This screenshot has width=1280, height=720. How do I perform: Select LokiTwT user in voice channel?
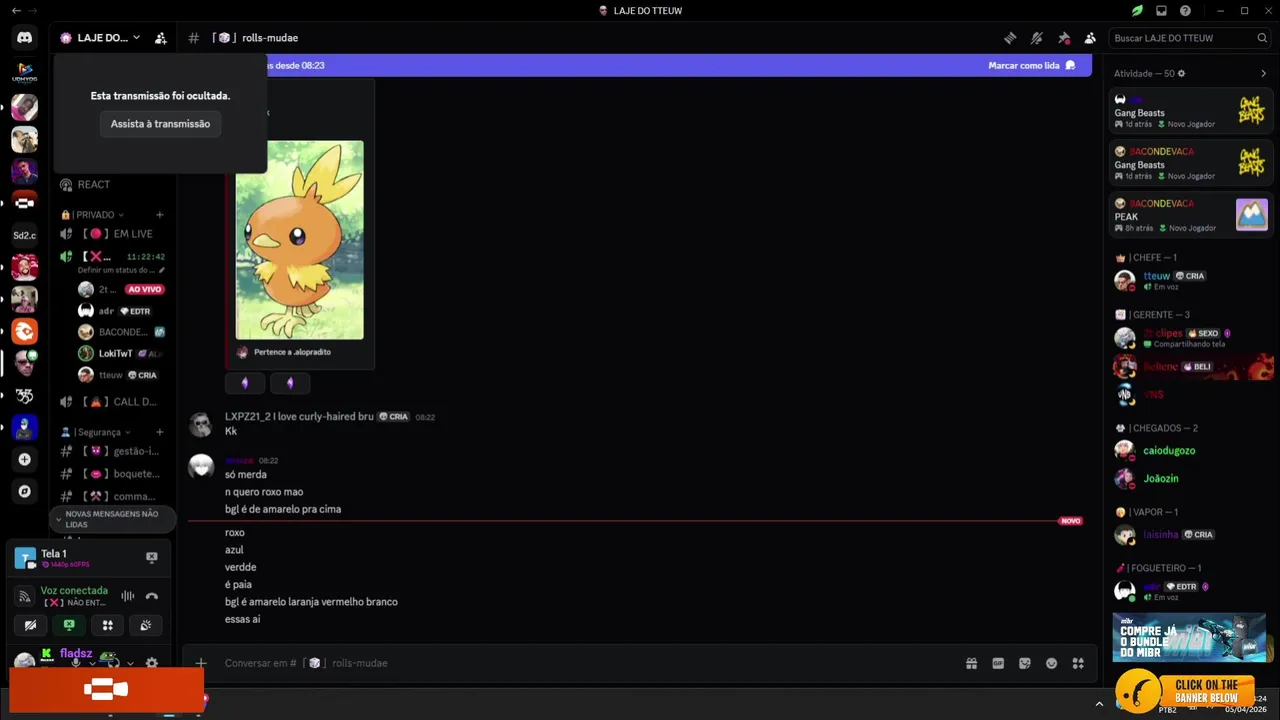point(121,354)
